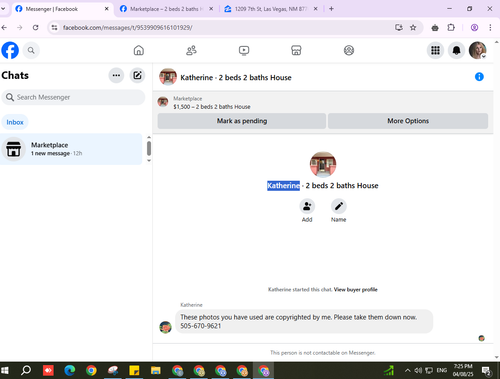The height and width of the screenshot is (379, 500).
Task: Open the Windows notification center icon
Action: [487, 370]
